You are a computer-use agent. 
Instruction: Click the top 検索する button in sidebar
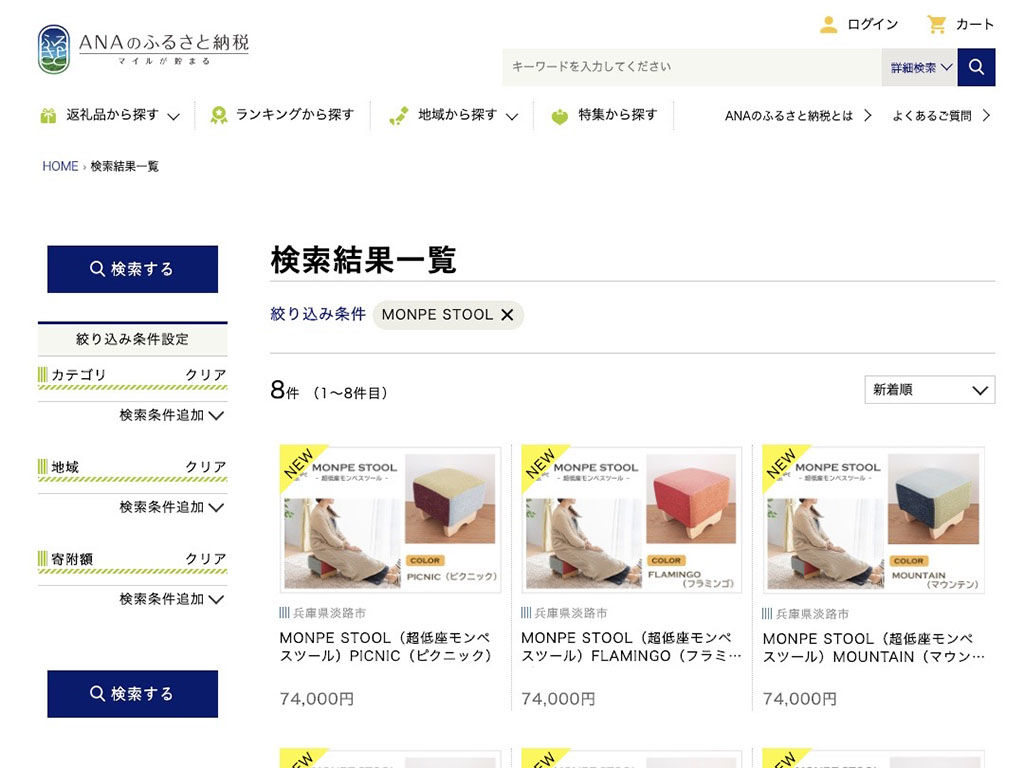click(x=132, y=269)
